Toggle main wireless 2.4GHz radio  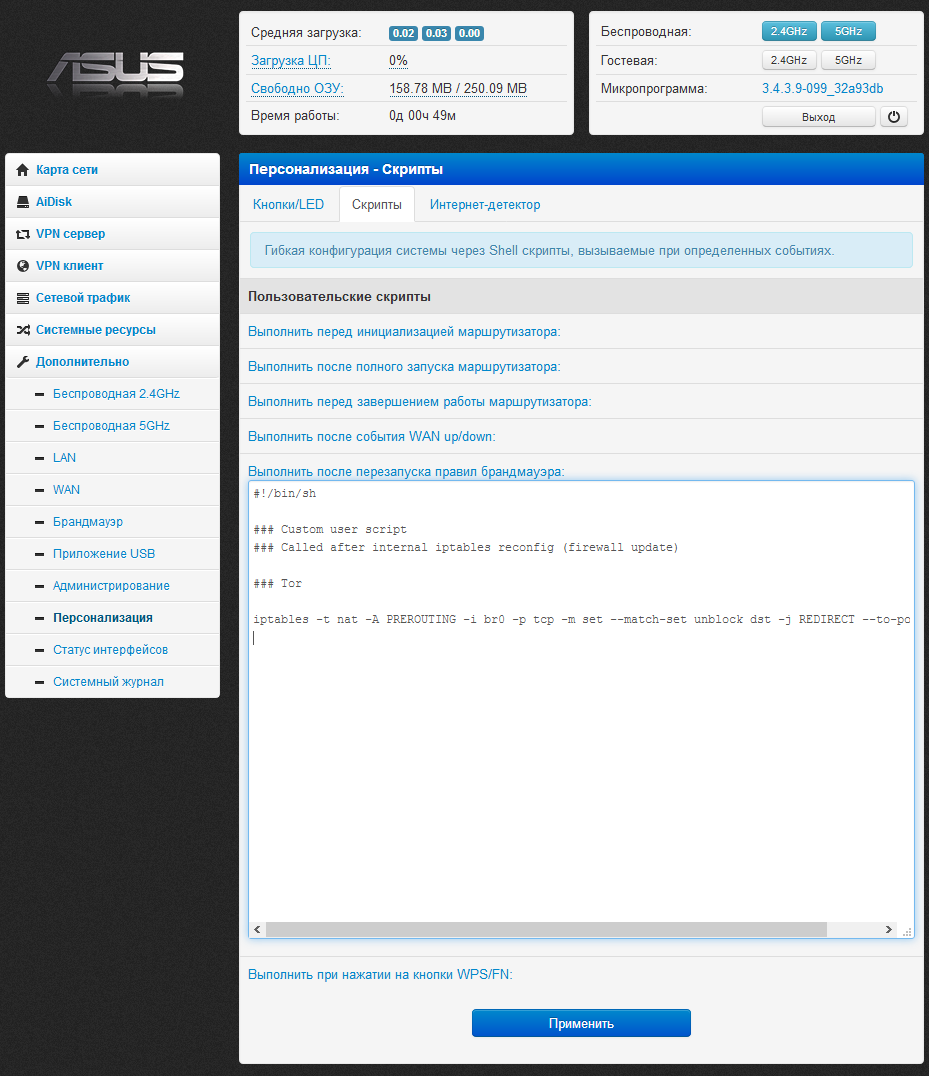point(789,32)
